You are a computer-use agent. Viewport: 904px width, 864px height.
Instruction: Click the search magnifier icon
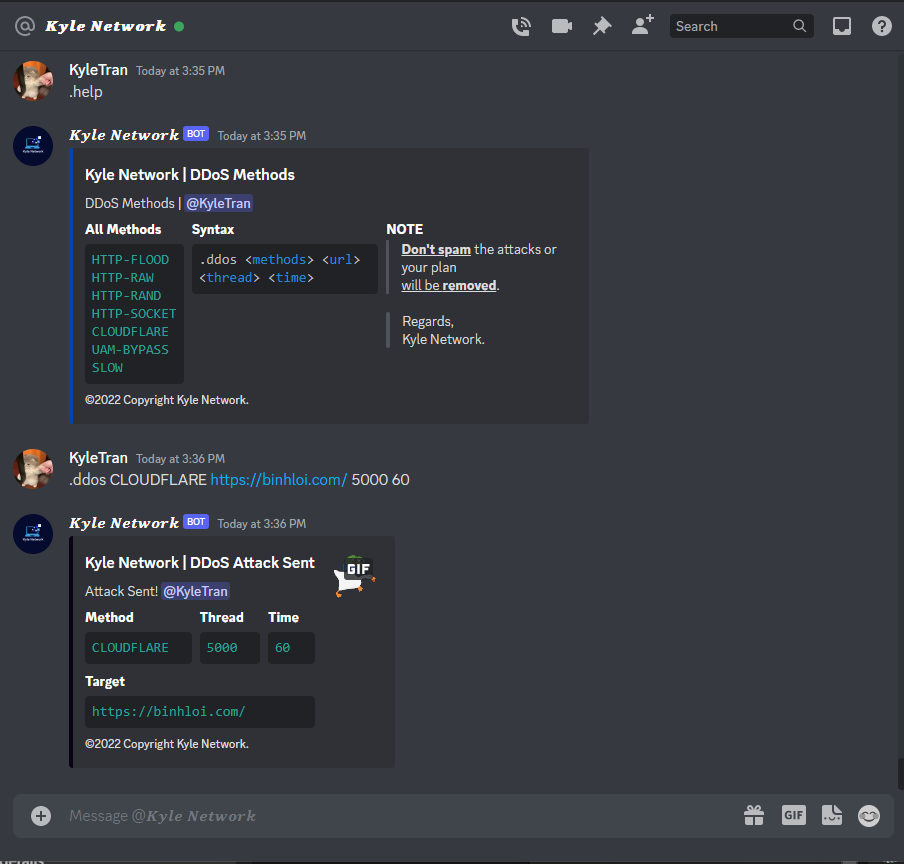click(799, 26)
